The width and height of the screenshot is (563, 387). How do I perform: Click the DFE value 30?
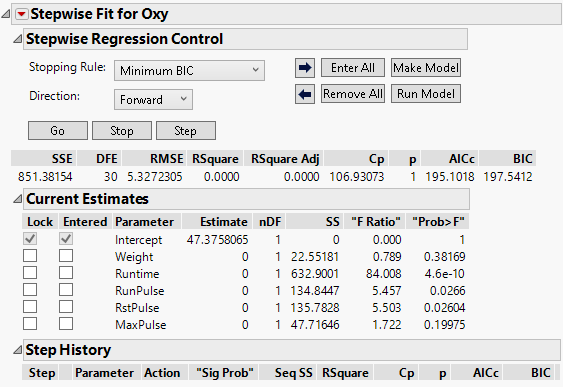coord(111,177)
